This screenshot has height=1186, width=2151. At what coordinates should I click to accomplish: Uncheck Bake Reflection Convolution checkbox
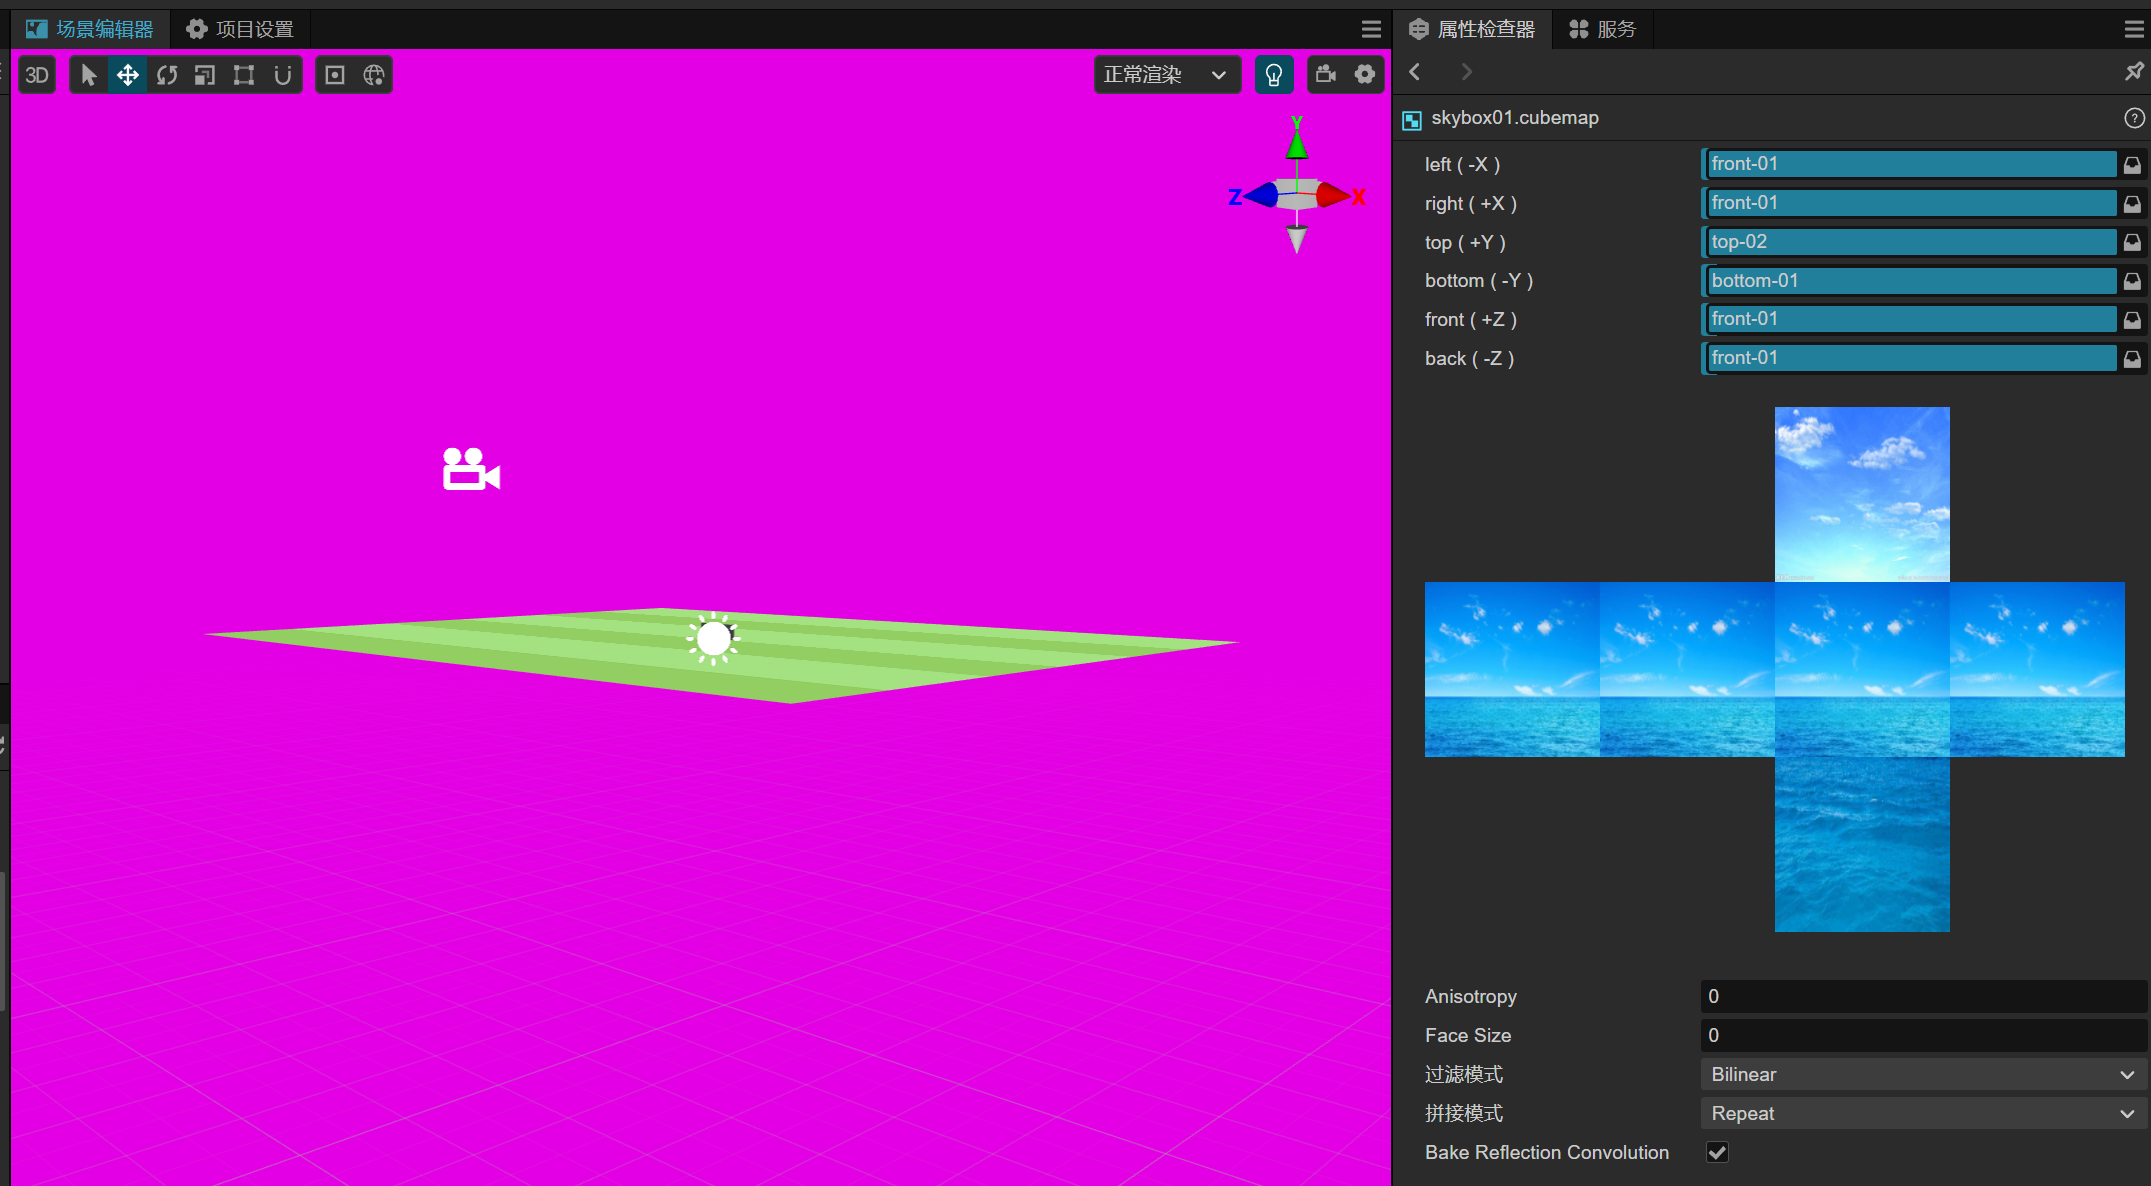click(1717, 1152)
